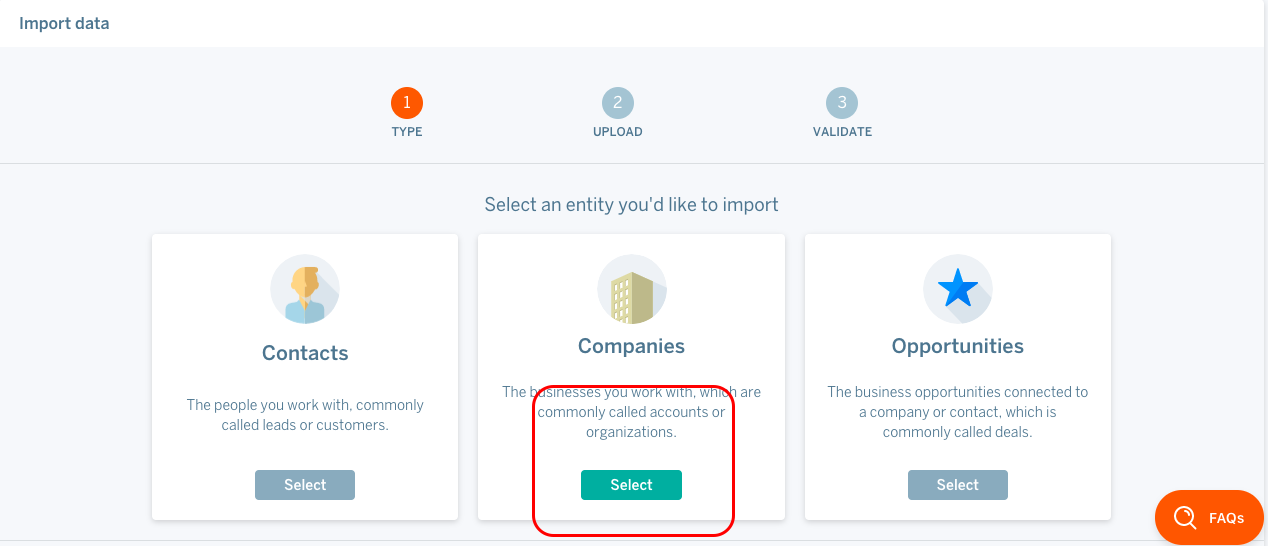Screen dimensions: 1268x546
Task: Click the TYPE step label
Action: click(407, 132)
